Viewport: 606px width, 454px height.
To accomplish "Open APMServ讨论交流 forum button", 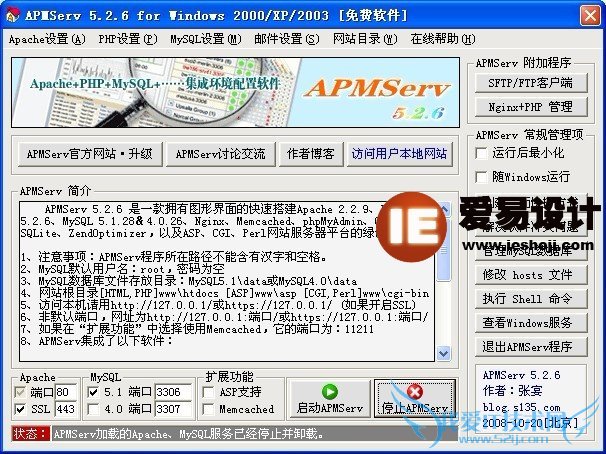I will pyautogui.click(x=220, y=154).
